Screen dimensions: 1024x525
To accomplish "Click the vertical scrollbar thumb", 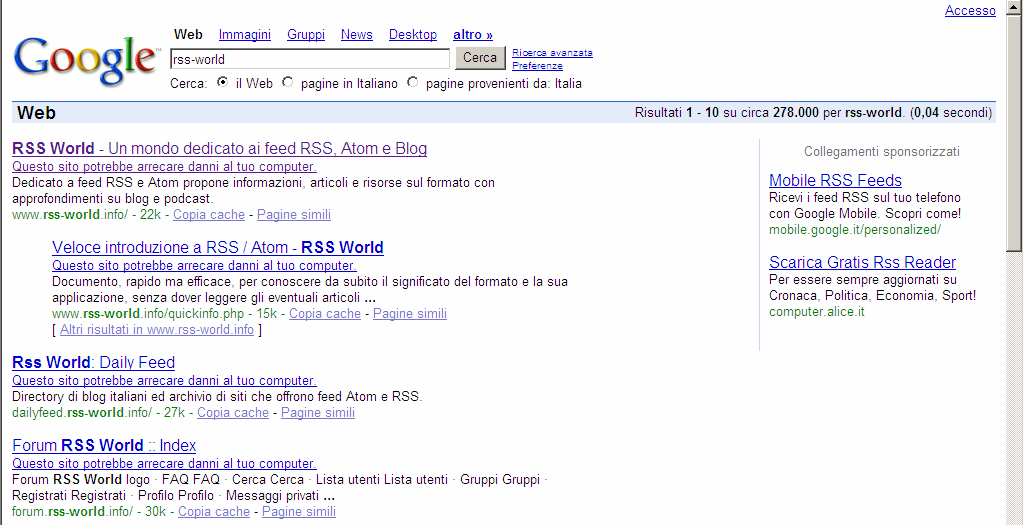I will coord(1014,134).
